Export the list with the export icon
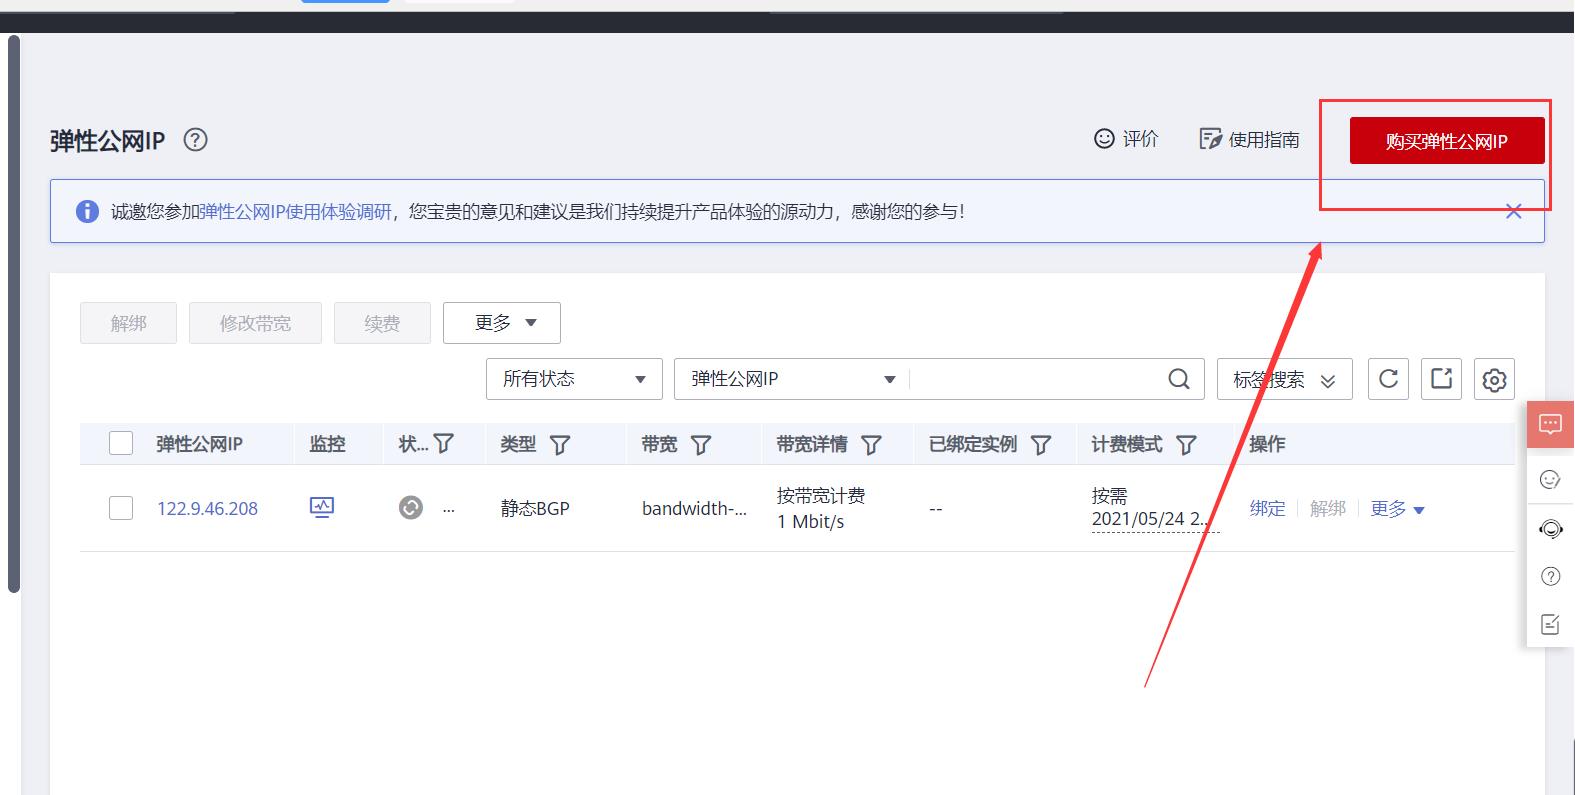Screen dimensions: 1575x795 pyautogui.click(x=1441, y=379)
